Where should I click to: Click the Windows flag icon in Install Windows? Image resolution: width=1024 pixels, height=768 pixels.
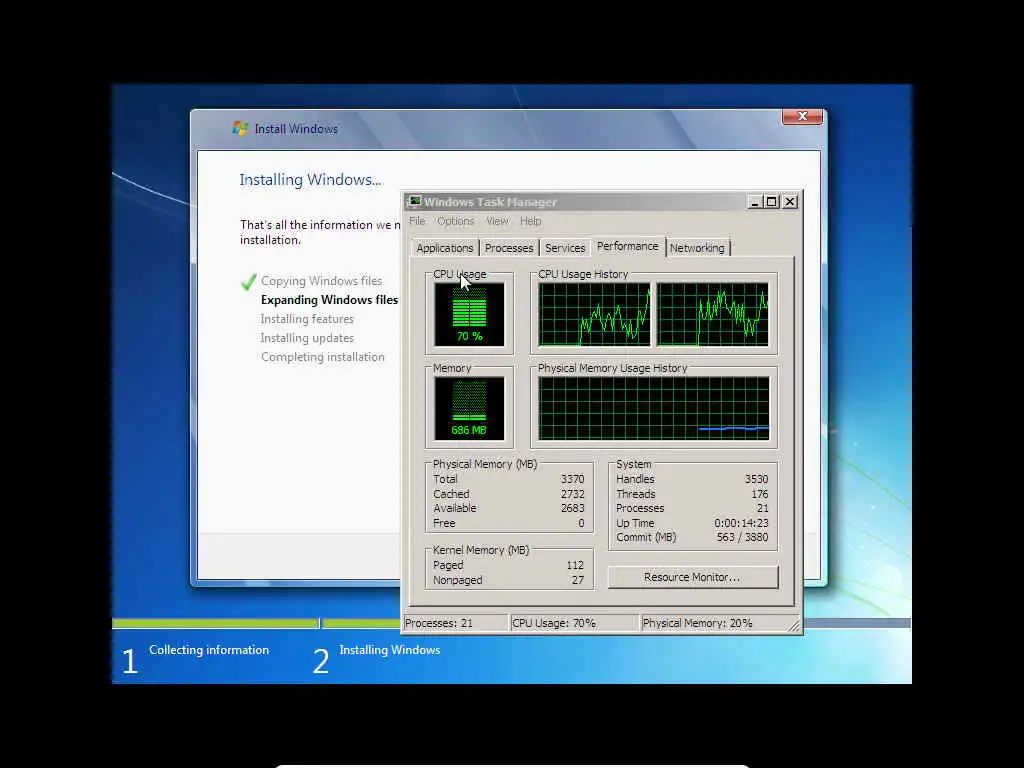pyautogui.click(x=240, y=129)
